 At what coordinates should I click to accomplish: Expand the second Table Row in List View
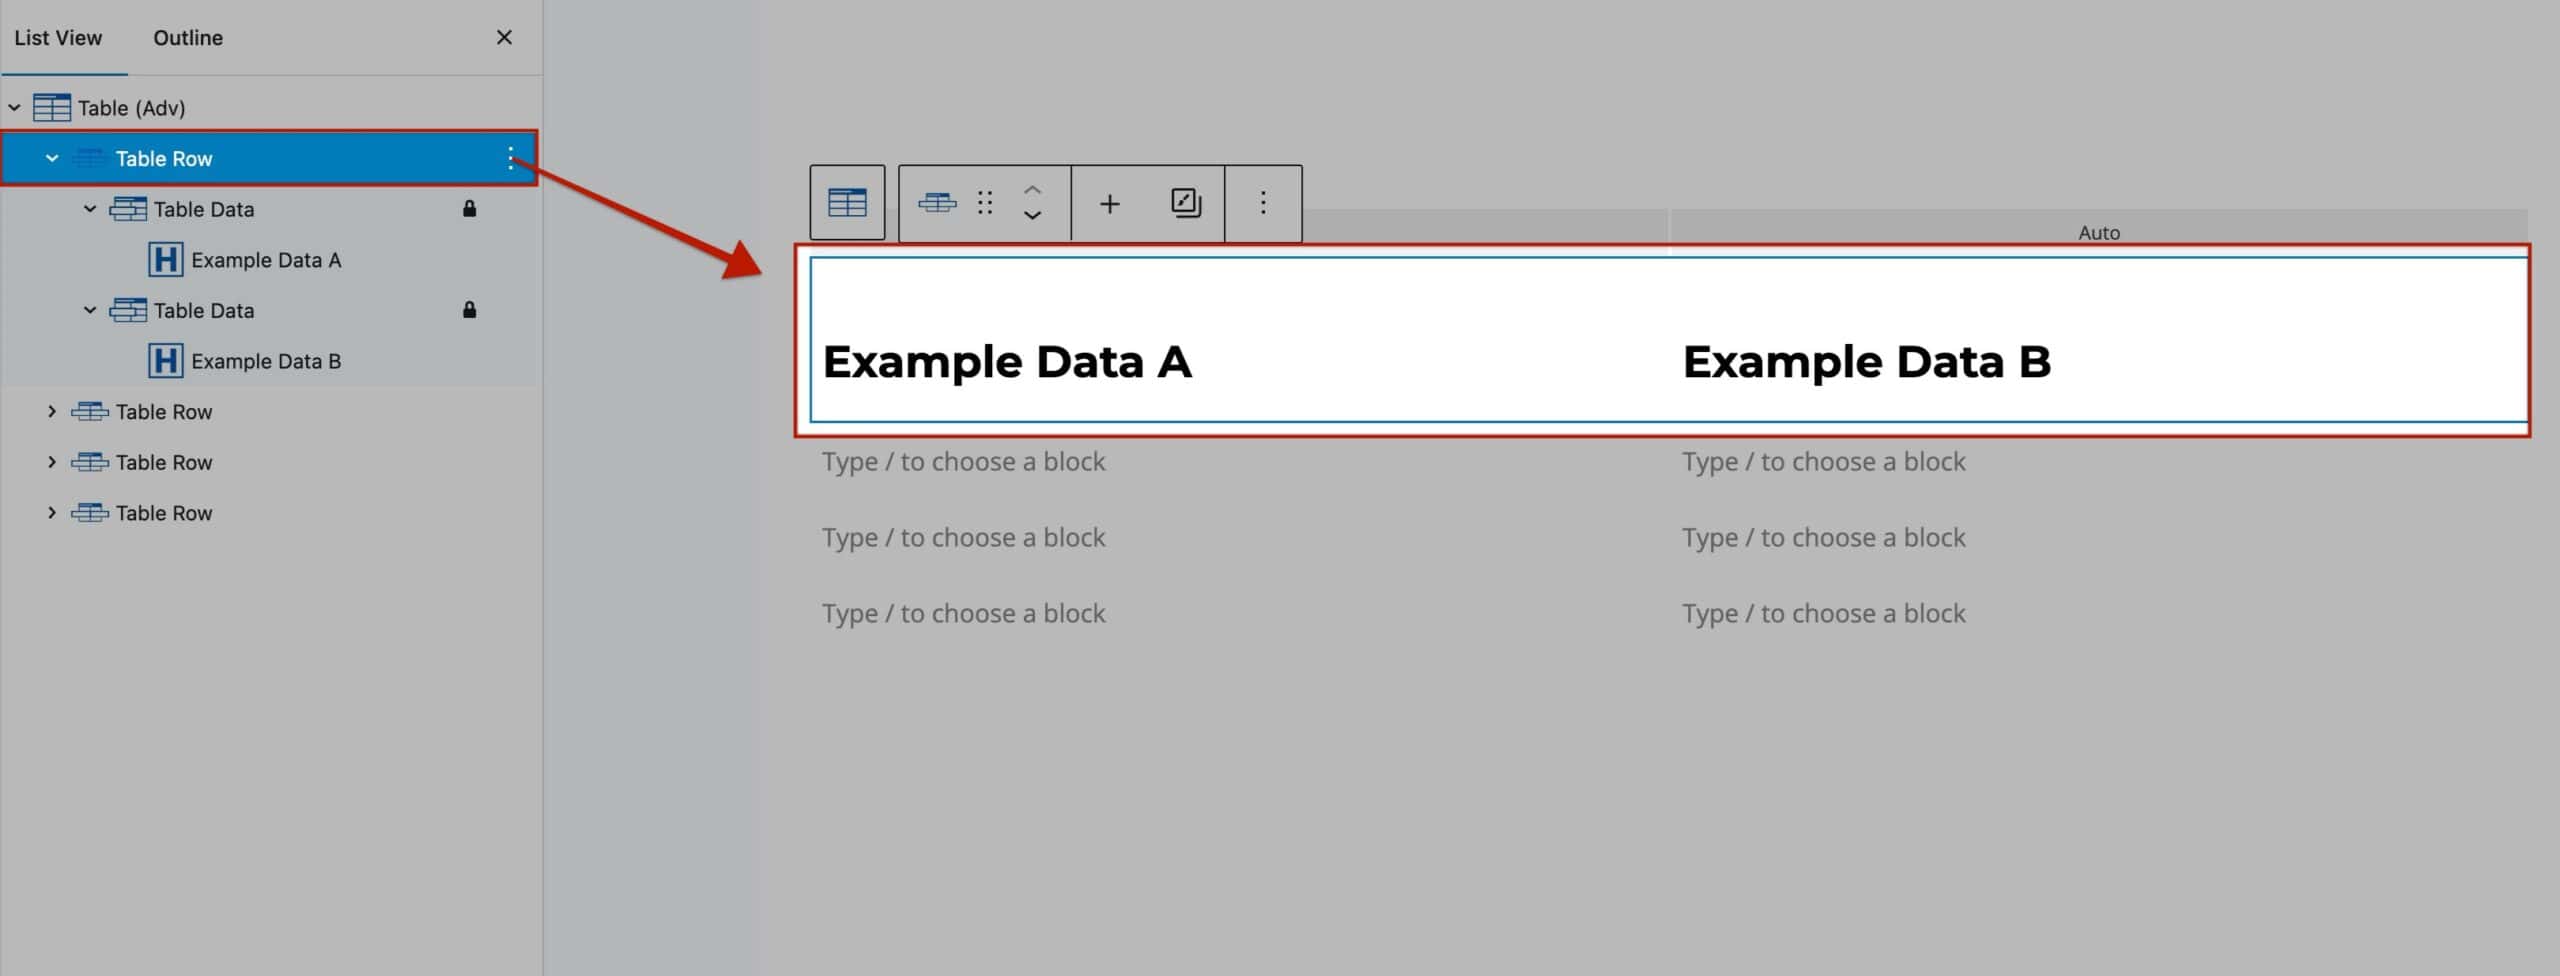click(52, 411)
